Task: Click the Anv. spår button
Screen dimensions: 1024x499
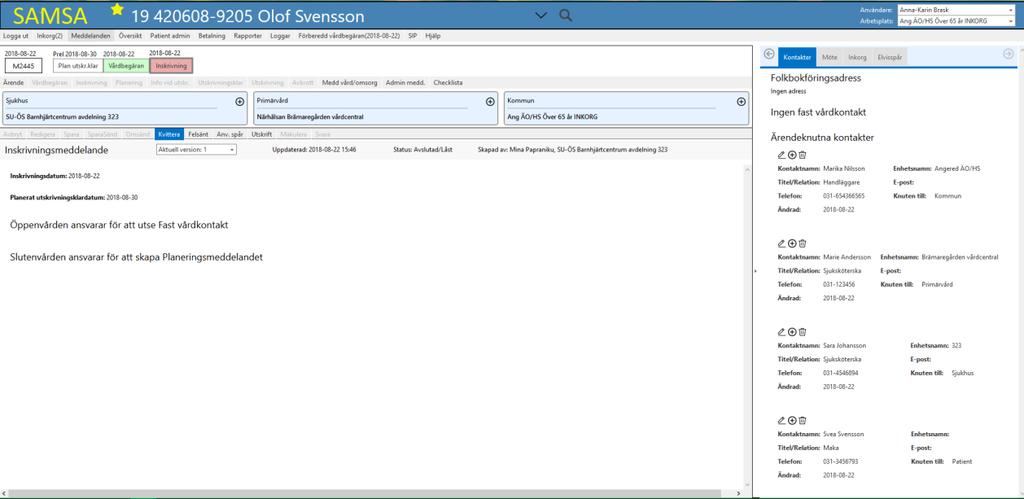Action: (230, 134)
